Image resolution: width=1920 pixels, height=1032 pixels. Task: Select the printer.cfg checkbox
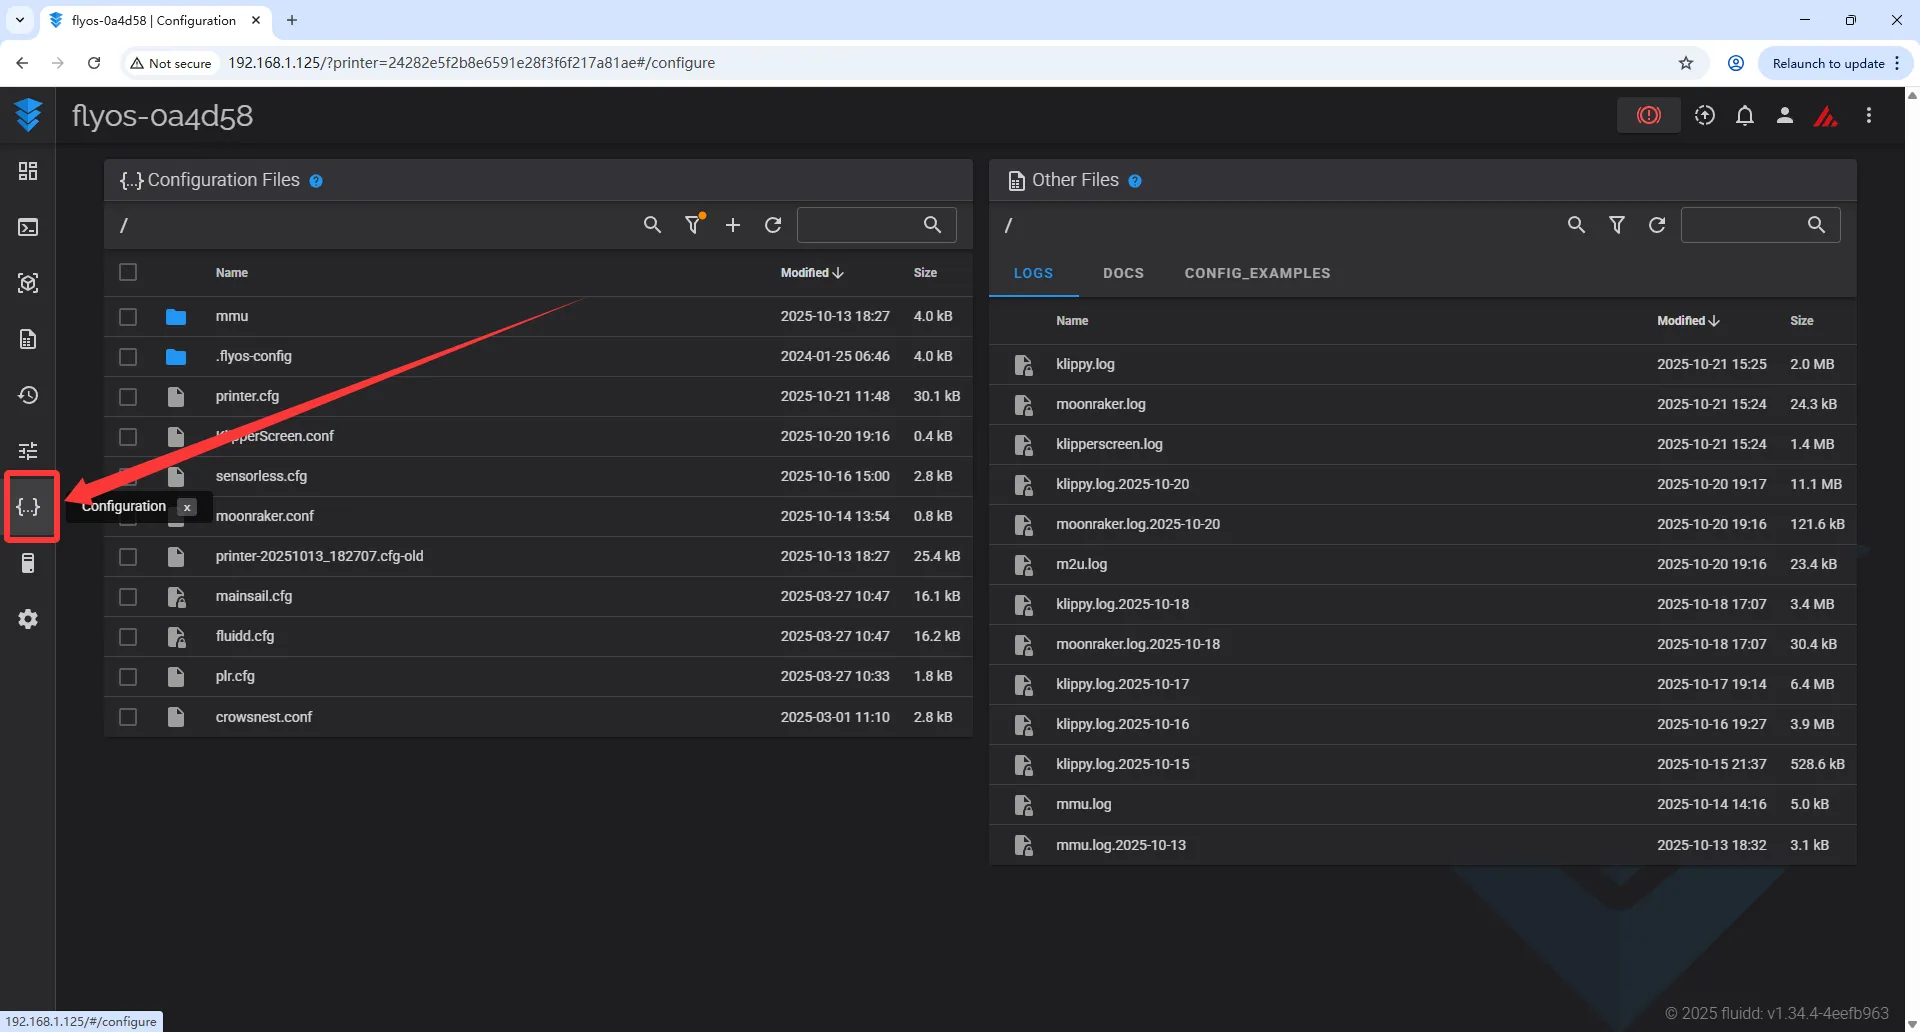128,396
